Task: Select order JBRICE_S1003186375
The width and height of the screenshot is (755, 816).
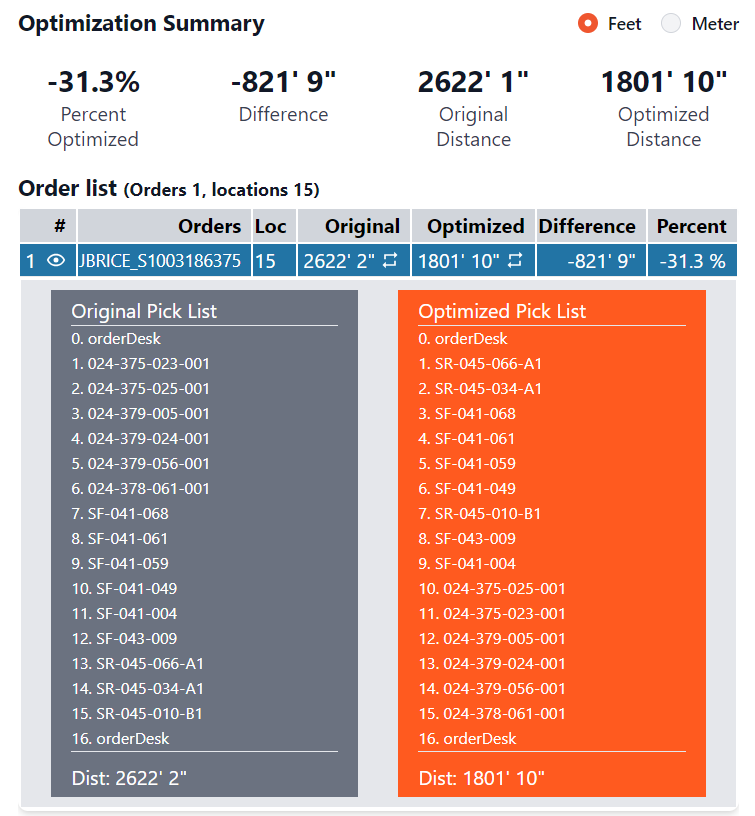Action: 159,261
